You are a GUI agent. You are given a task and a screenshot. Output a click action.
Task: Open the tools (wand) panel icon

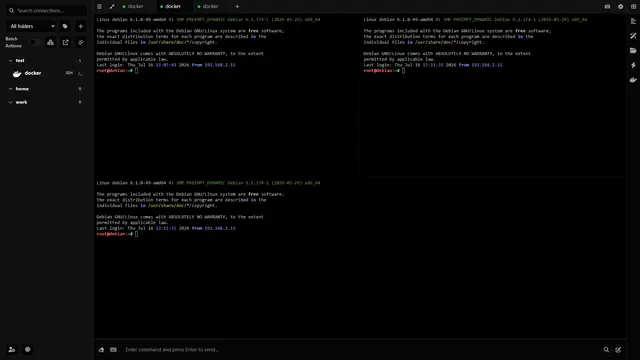coord(633,36)
